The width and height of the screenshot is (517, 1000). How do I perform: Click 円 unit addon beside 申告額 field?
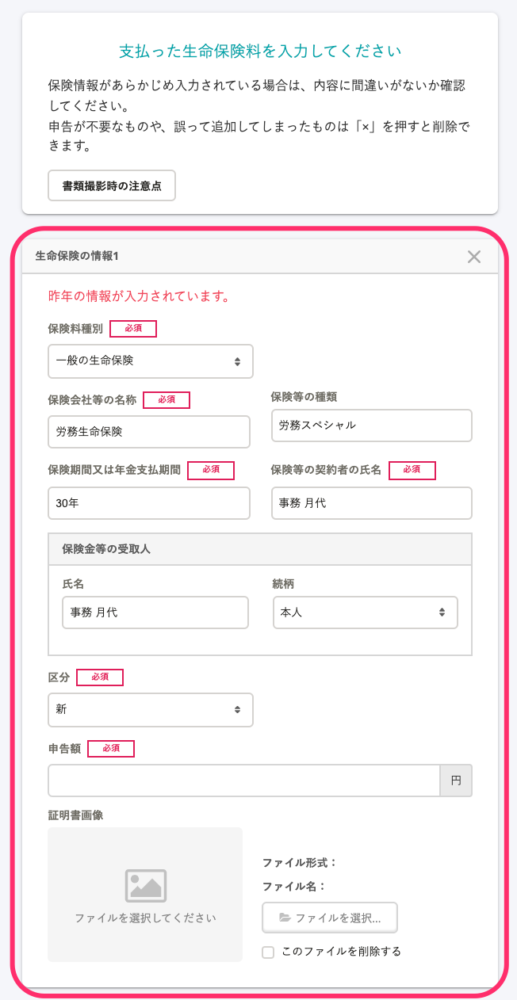coord(456,781)
